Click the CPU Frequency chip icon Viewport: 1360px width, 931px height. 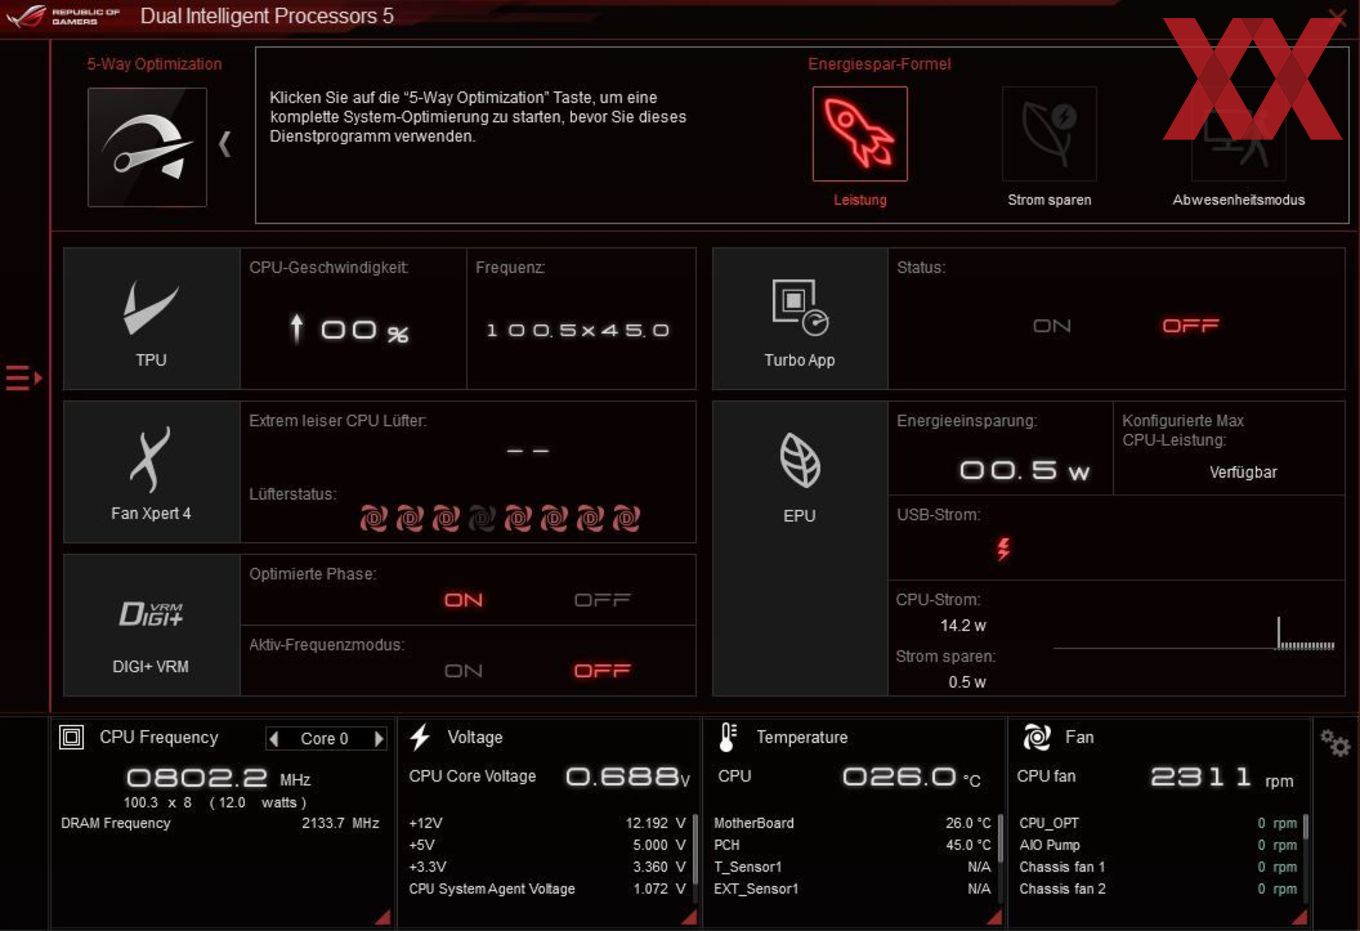coord(72,738)
